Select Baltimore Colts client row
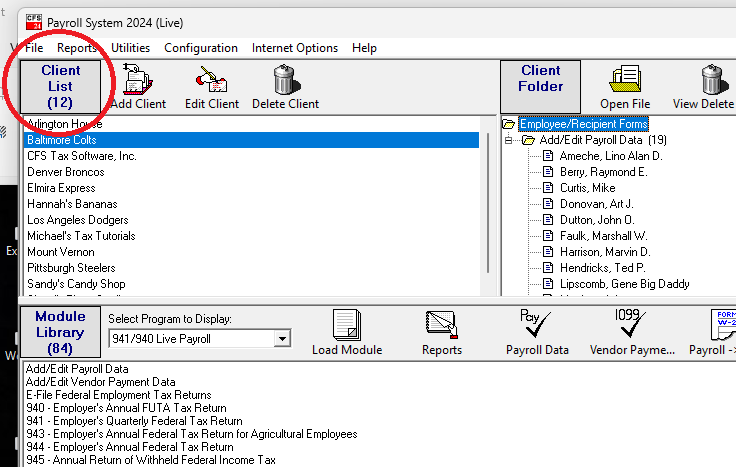This screenshot has width=736, height=467. tap(251, 140)
